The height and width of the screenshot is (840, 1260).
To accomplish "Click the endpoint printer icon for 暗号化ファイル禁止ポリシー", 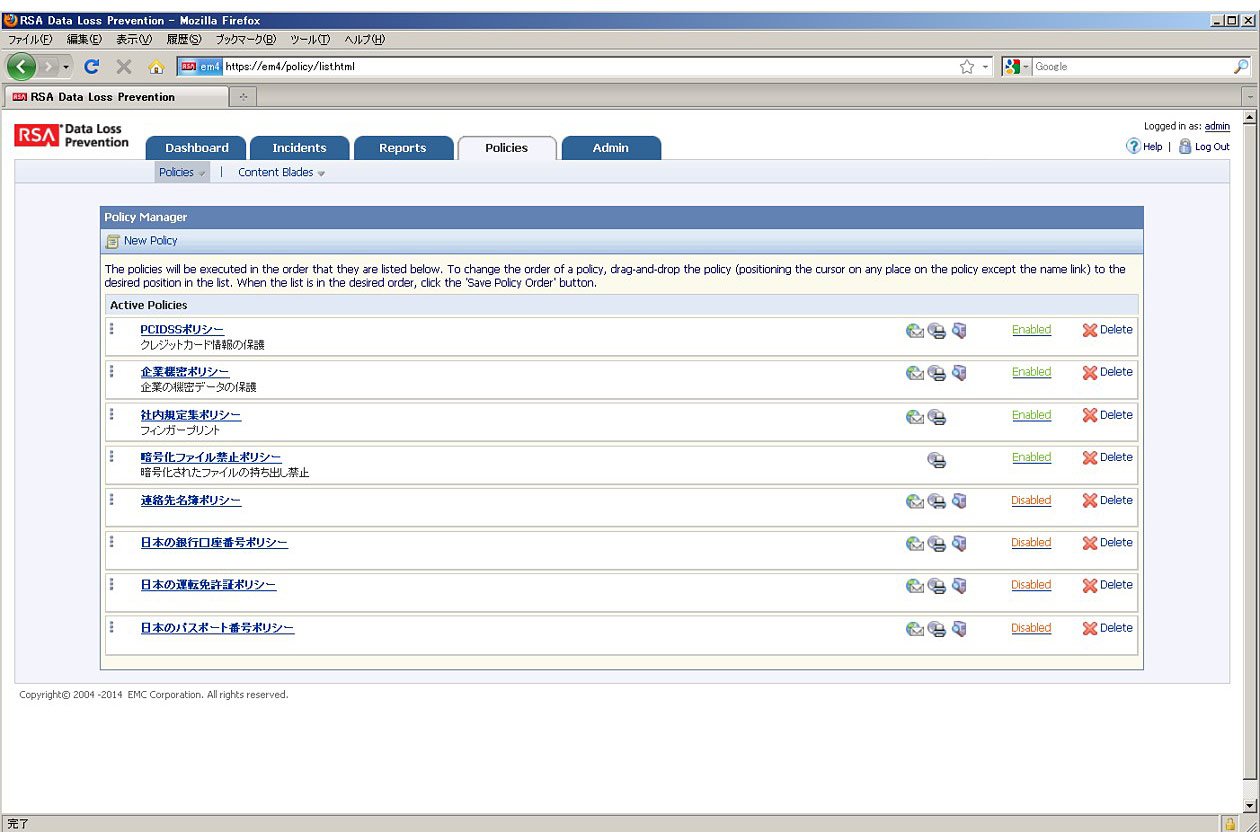I will [937, 460].
